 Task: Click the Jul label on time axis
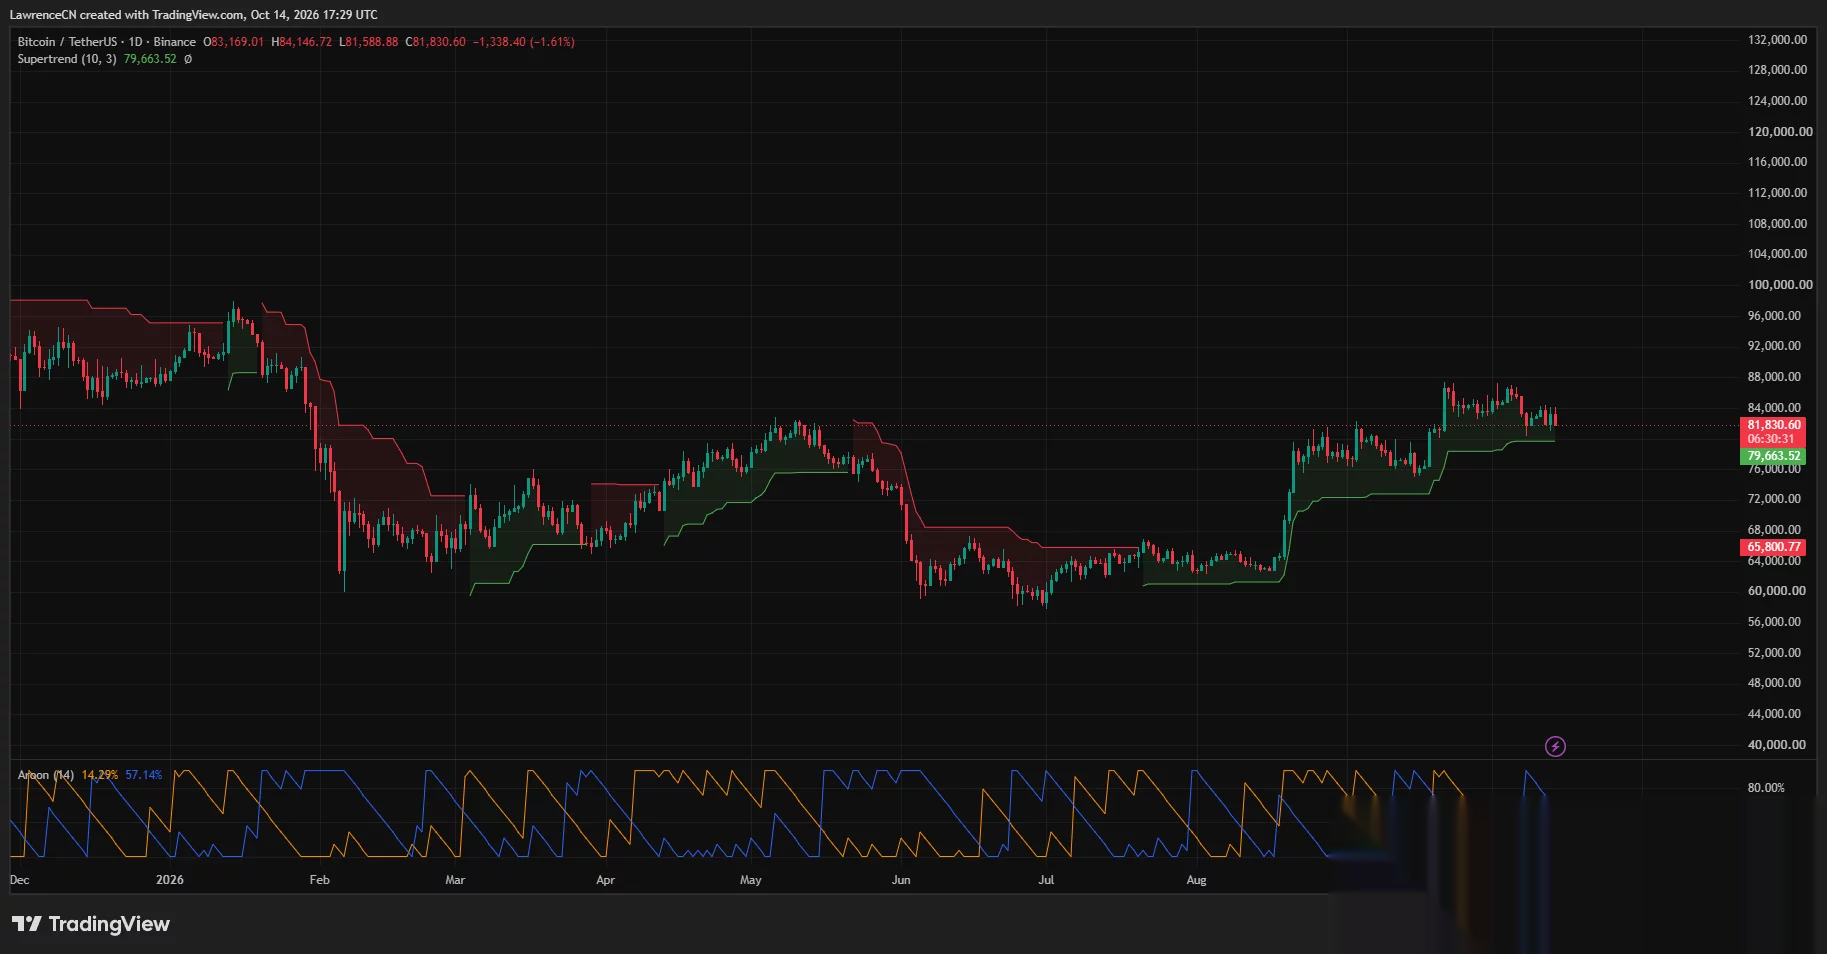coord(1046,880)
